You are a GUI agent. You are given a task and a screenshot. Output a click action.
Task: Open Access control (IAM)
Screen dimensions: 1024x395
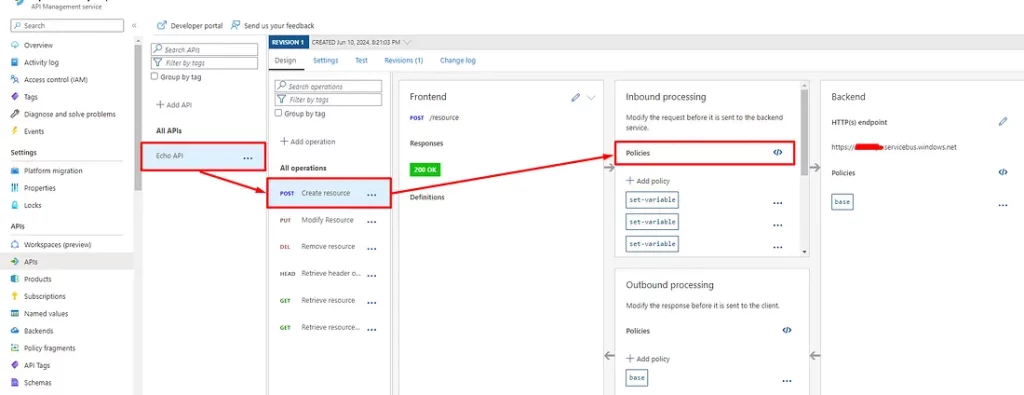[56, 80]
